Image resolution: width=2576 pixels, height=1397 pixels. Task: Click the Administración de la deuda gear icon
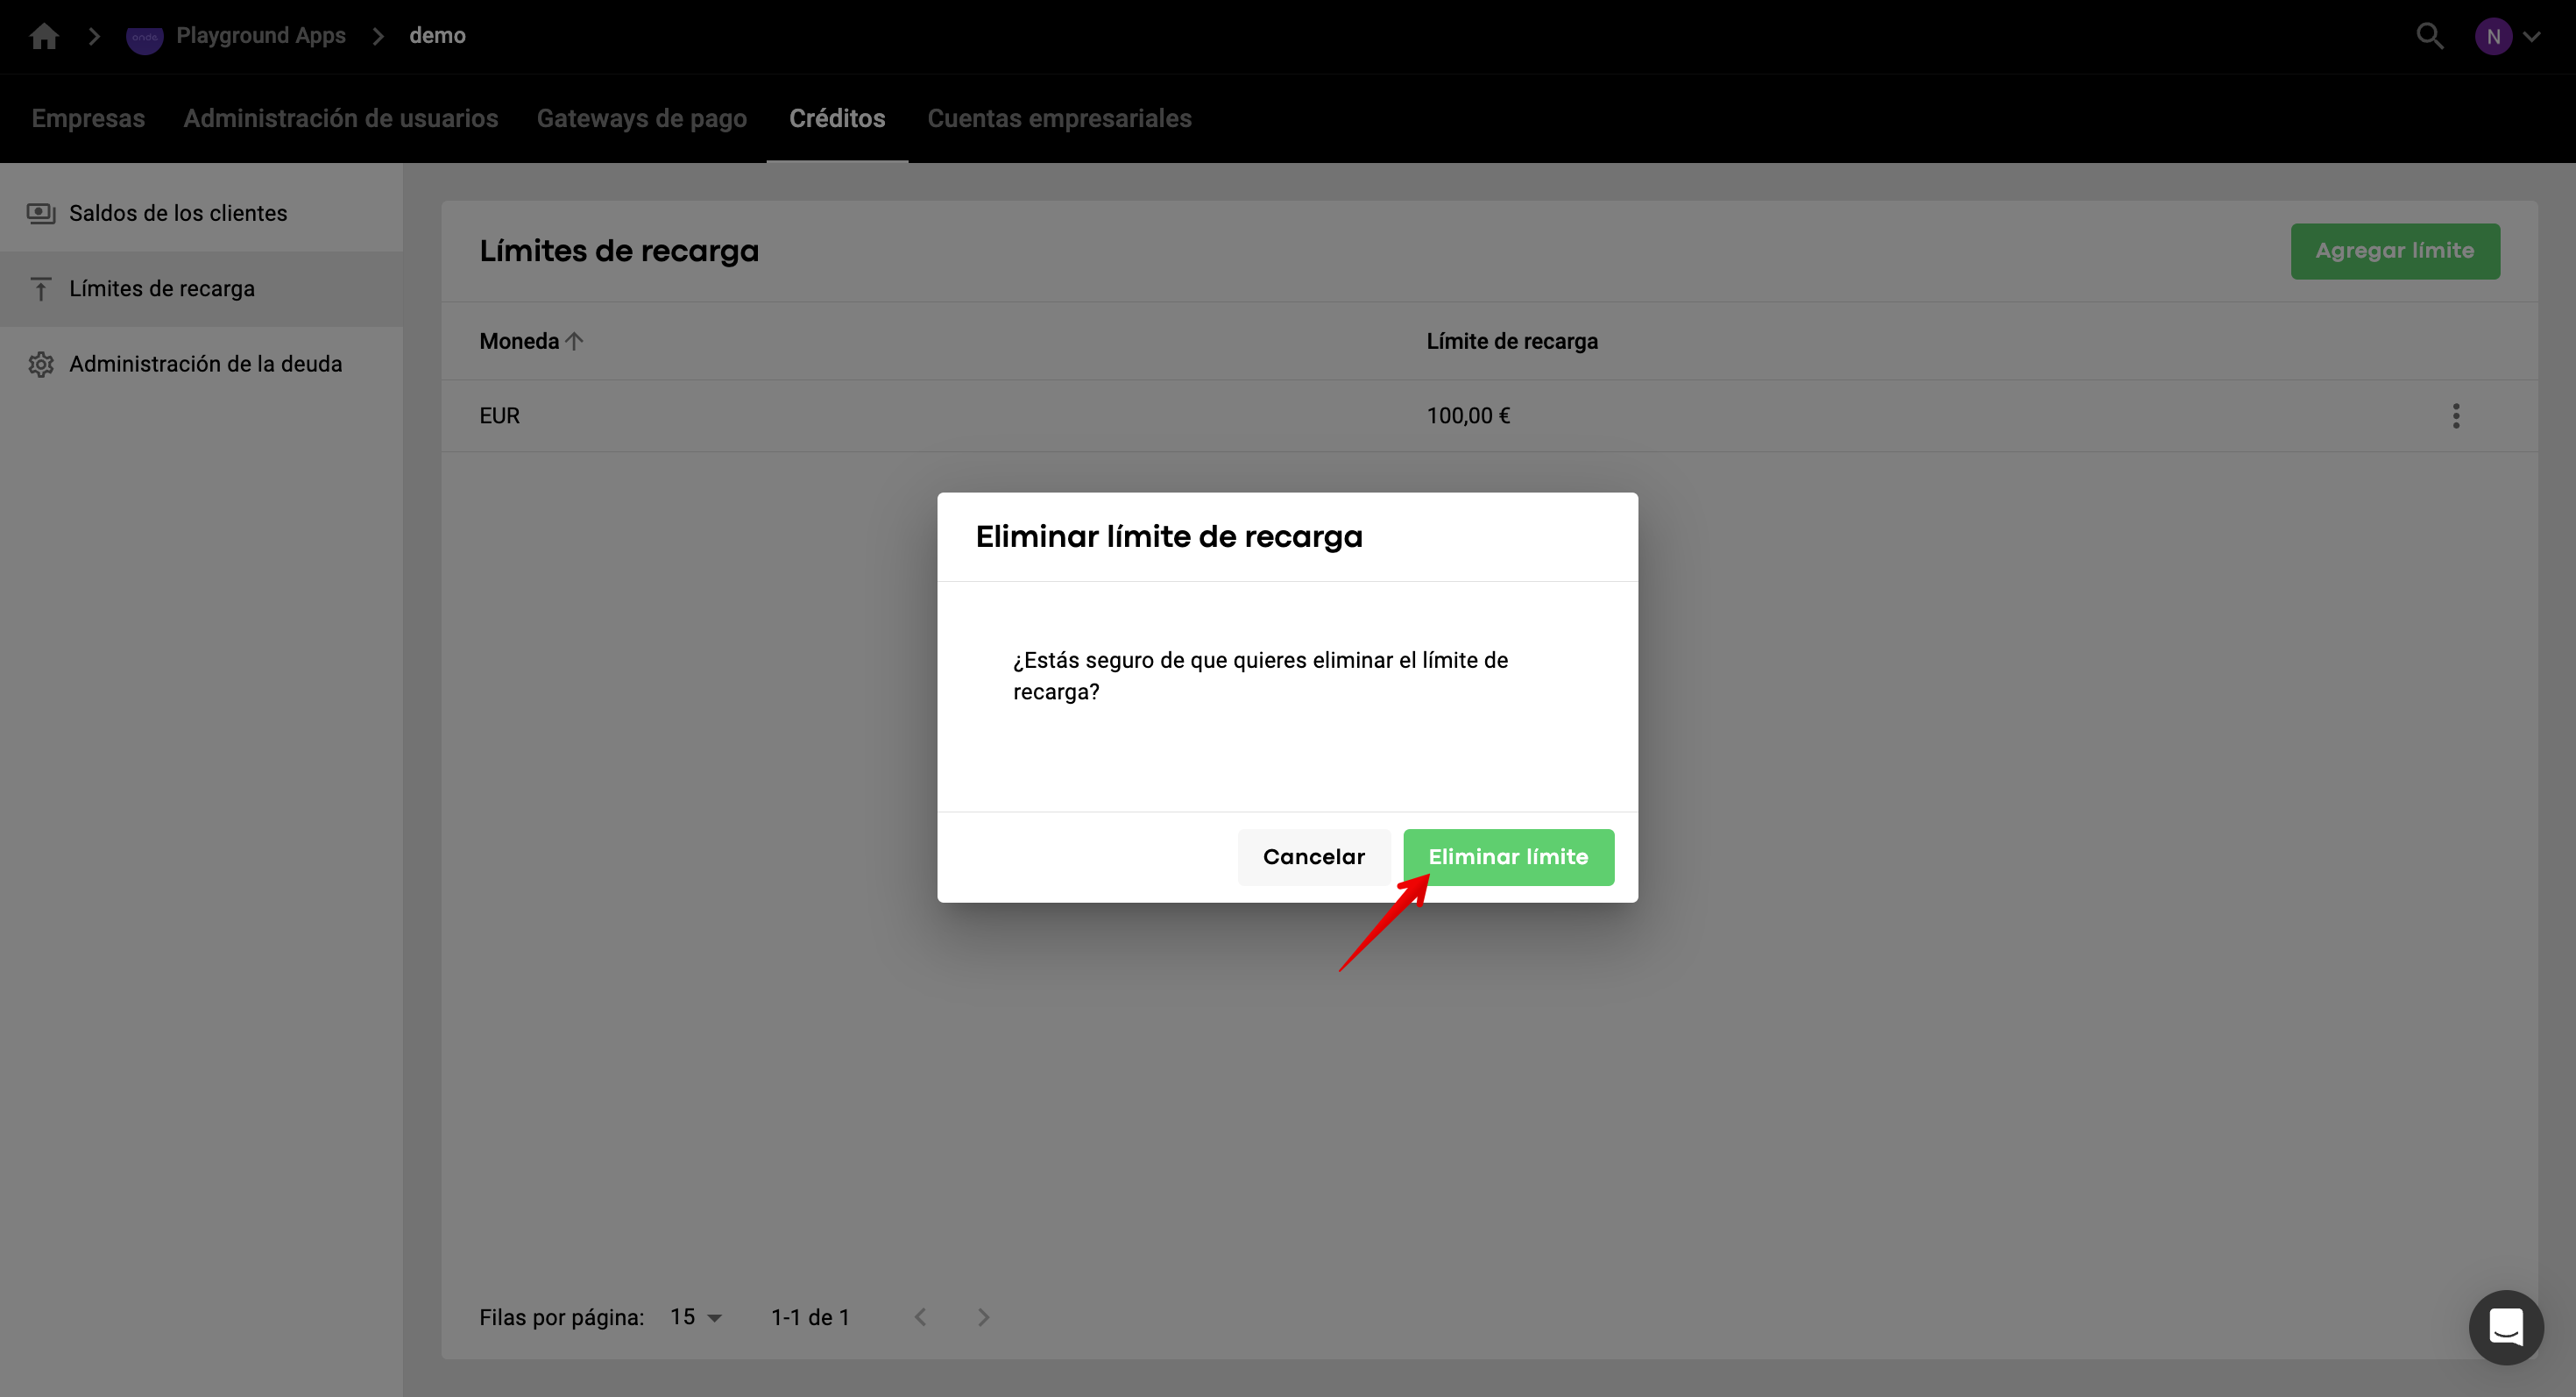41,364
